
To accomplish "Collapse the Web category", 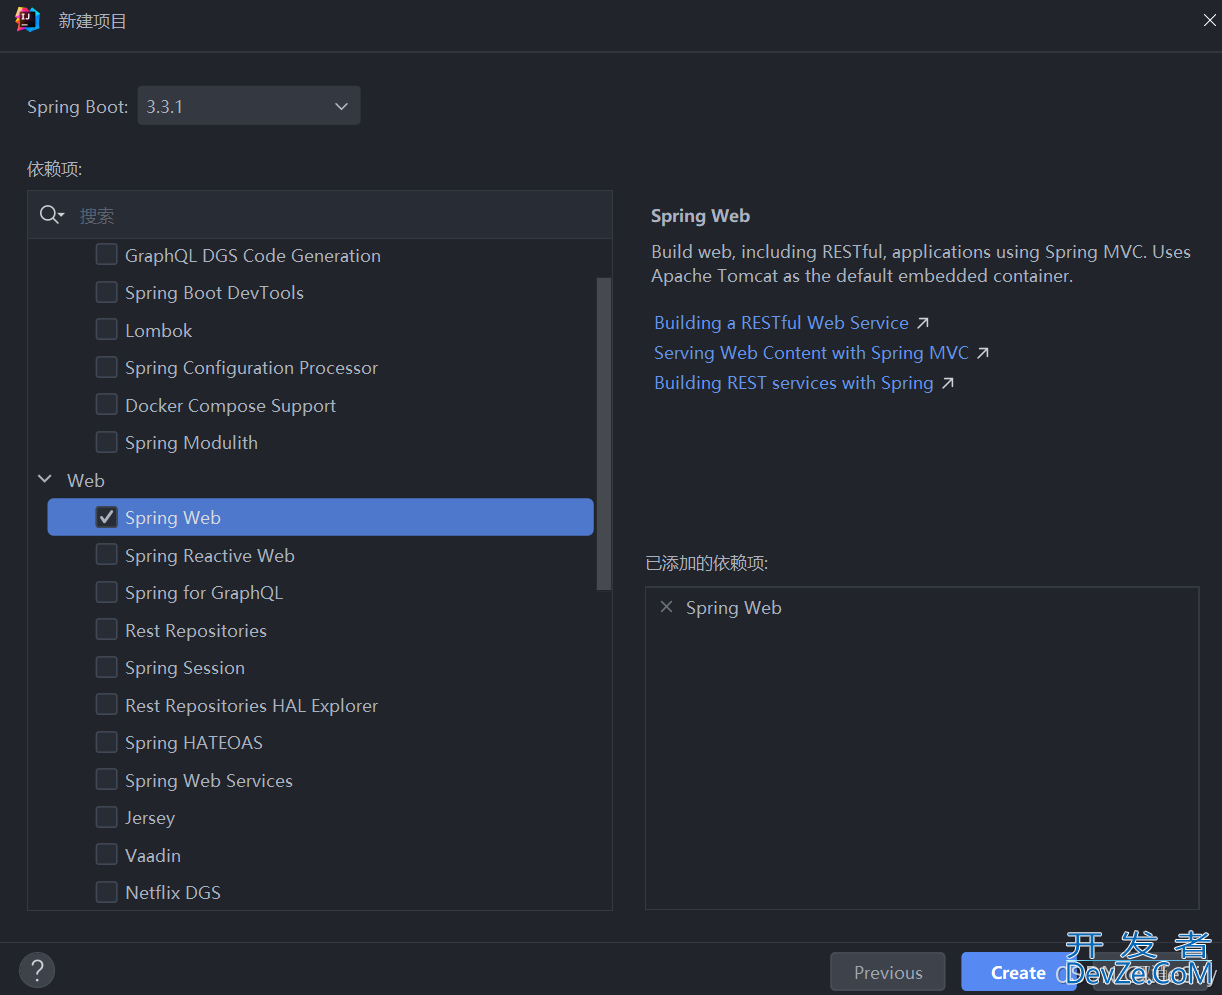I will tap(45, 480).
